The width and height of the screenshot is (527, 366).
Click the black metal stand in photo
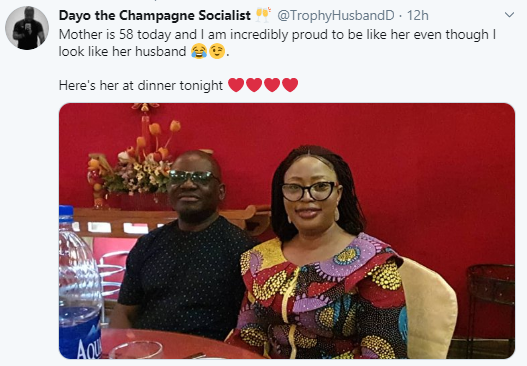click(491, 304)
